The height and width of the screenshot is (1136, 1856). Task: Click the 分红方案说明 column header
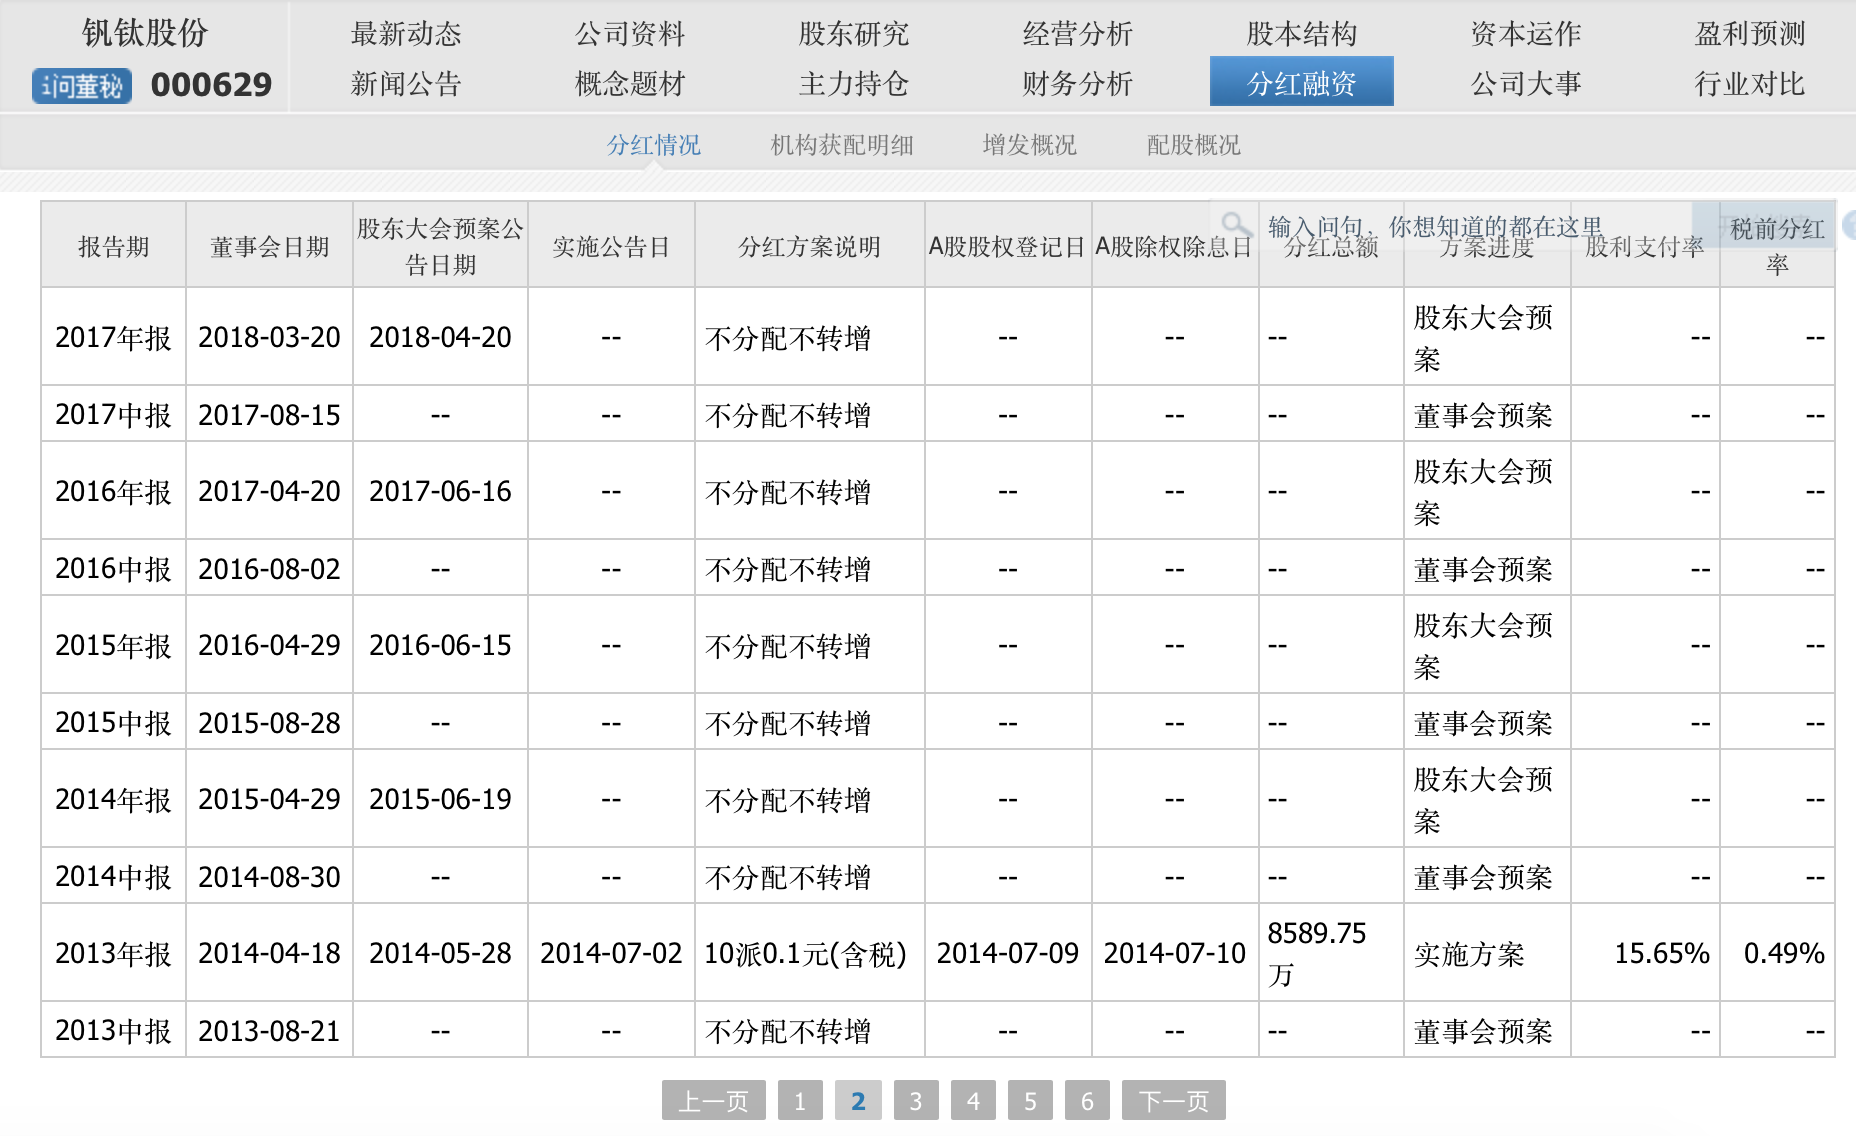[810, 246]
